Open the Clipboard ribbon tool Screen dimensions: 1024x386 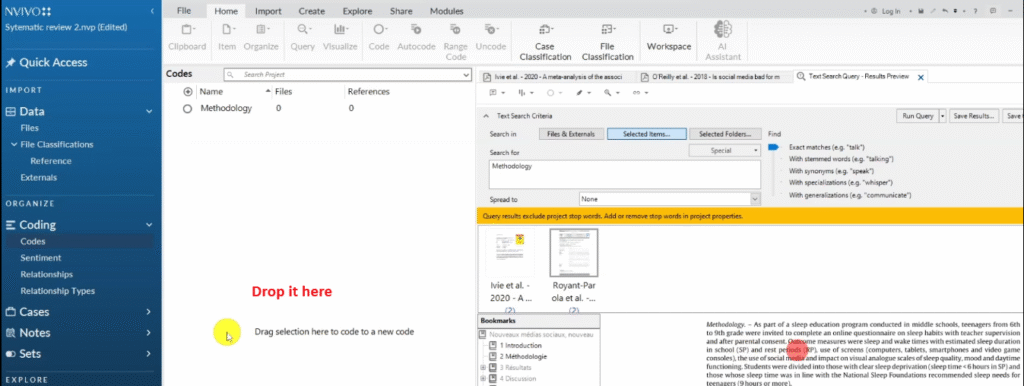click(x=187, y=37)
